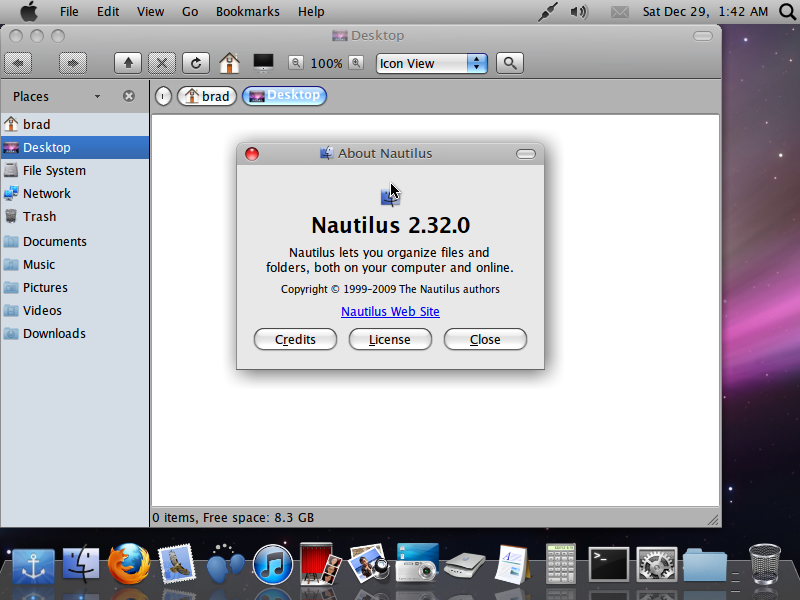Viewport: 800px width, 600px height.
Task: Click the network plug icon in menu bar
Action: pos(548,11)
